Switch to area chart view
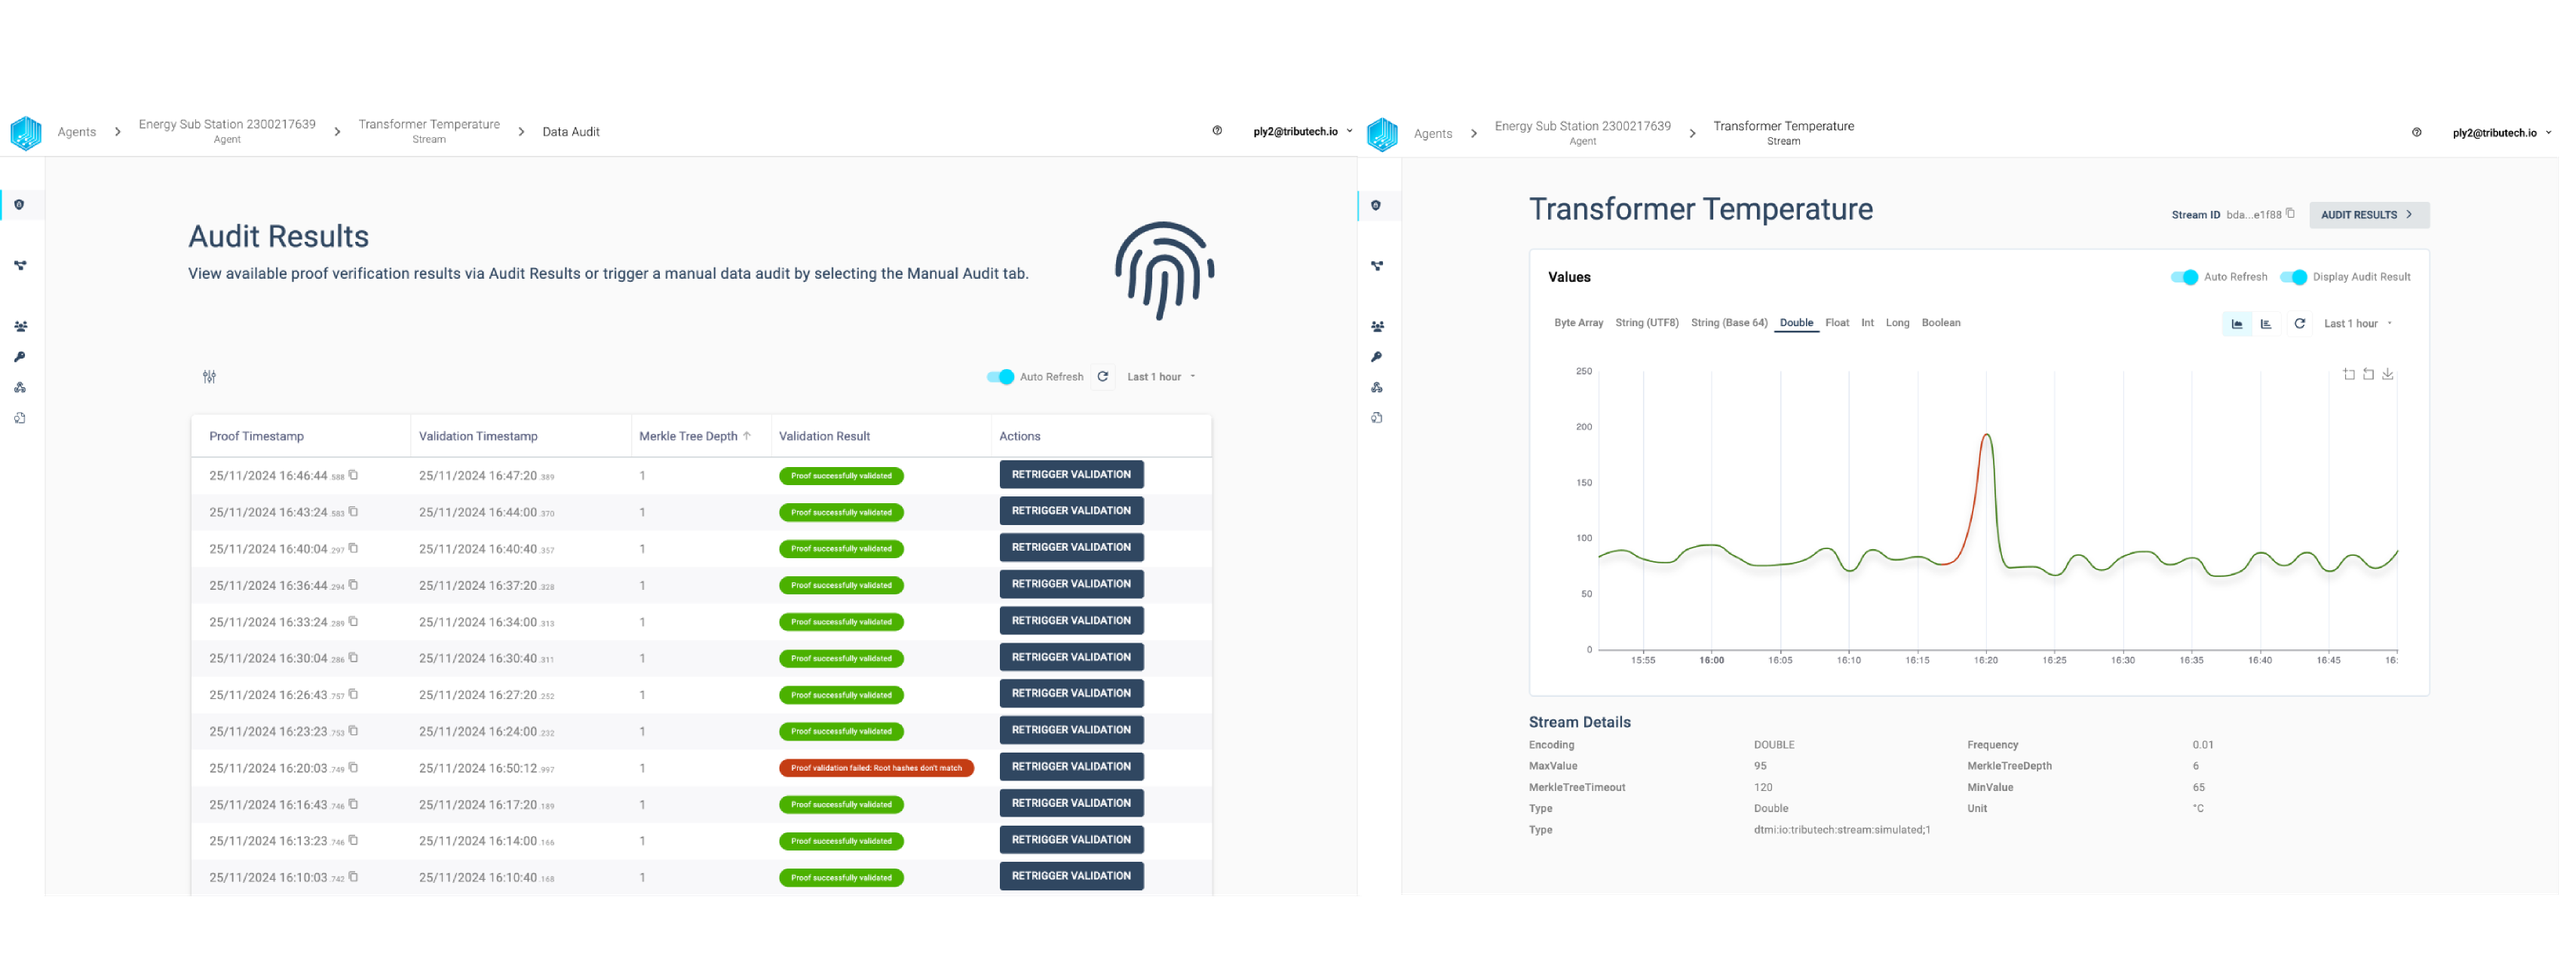 click(2237, 324)
